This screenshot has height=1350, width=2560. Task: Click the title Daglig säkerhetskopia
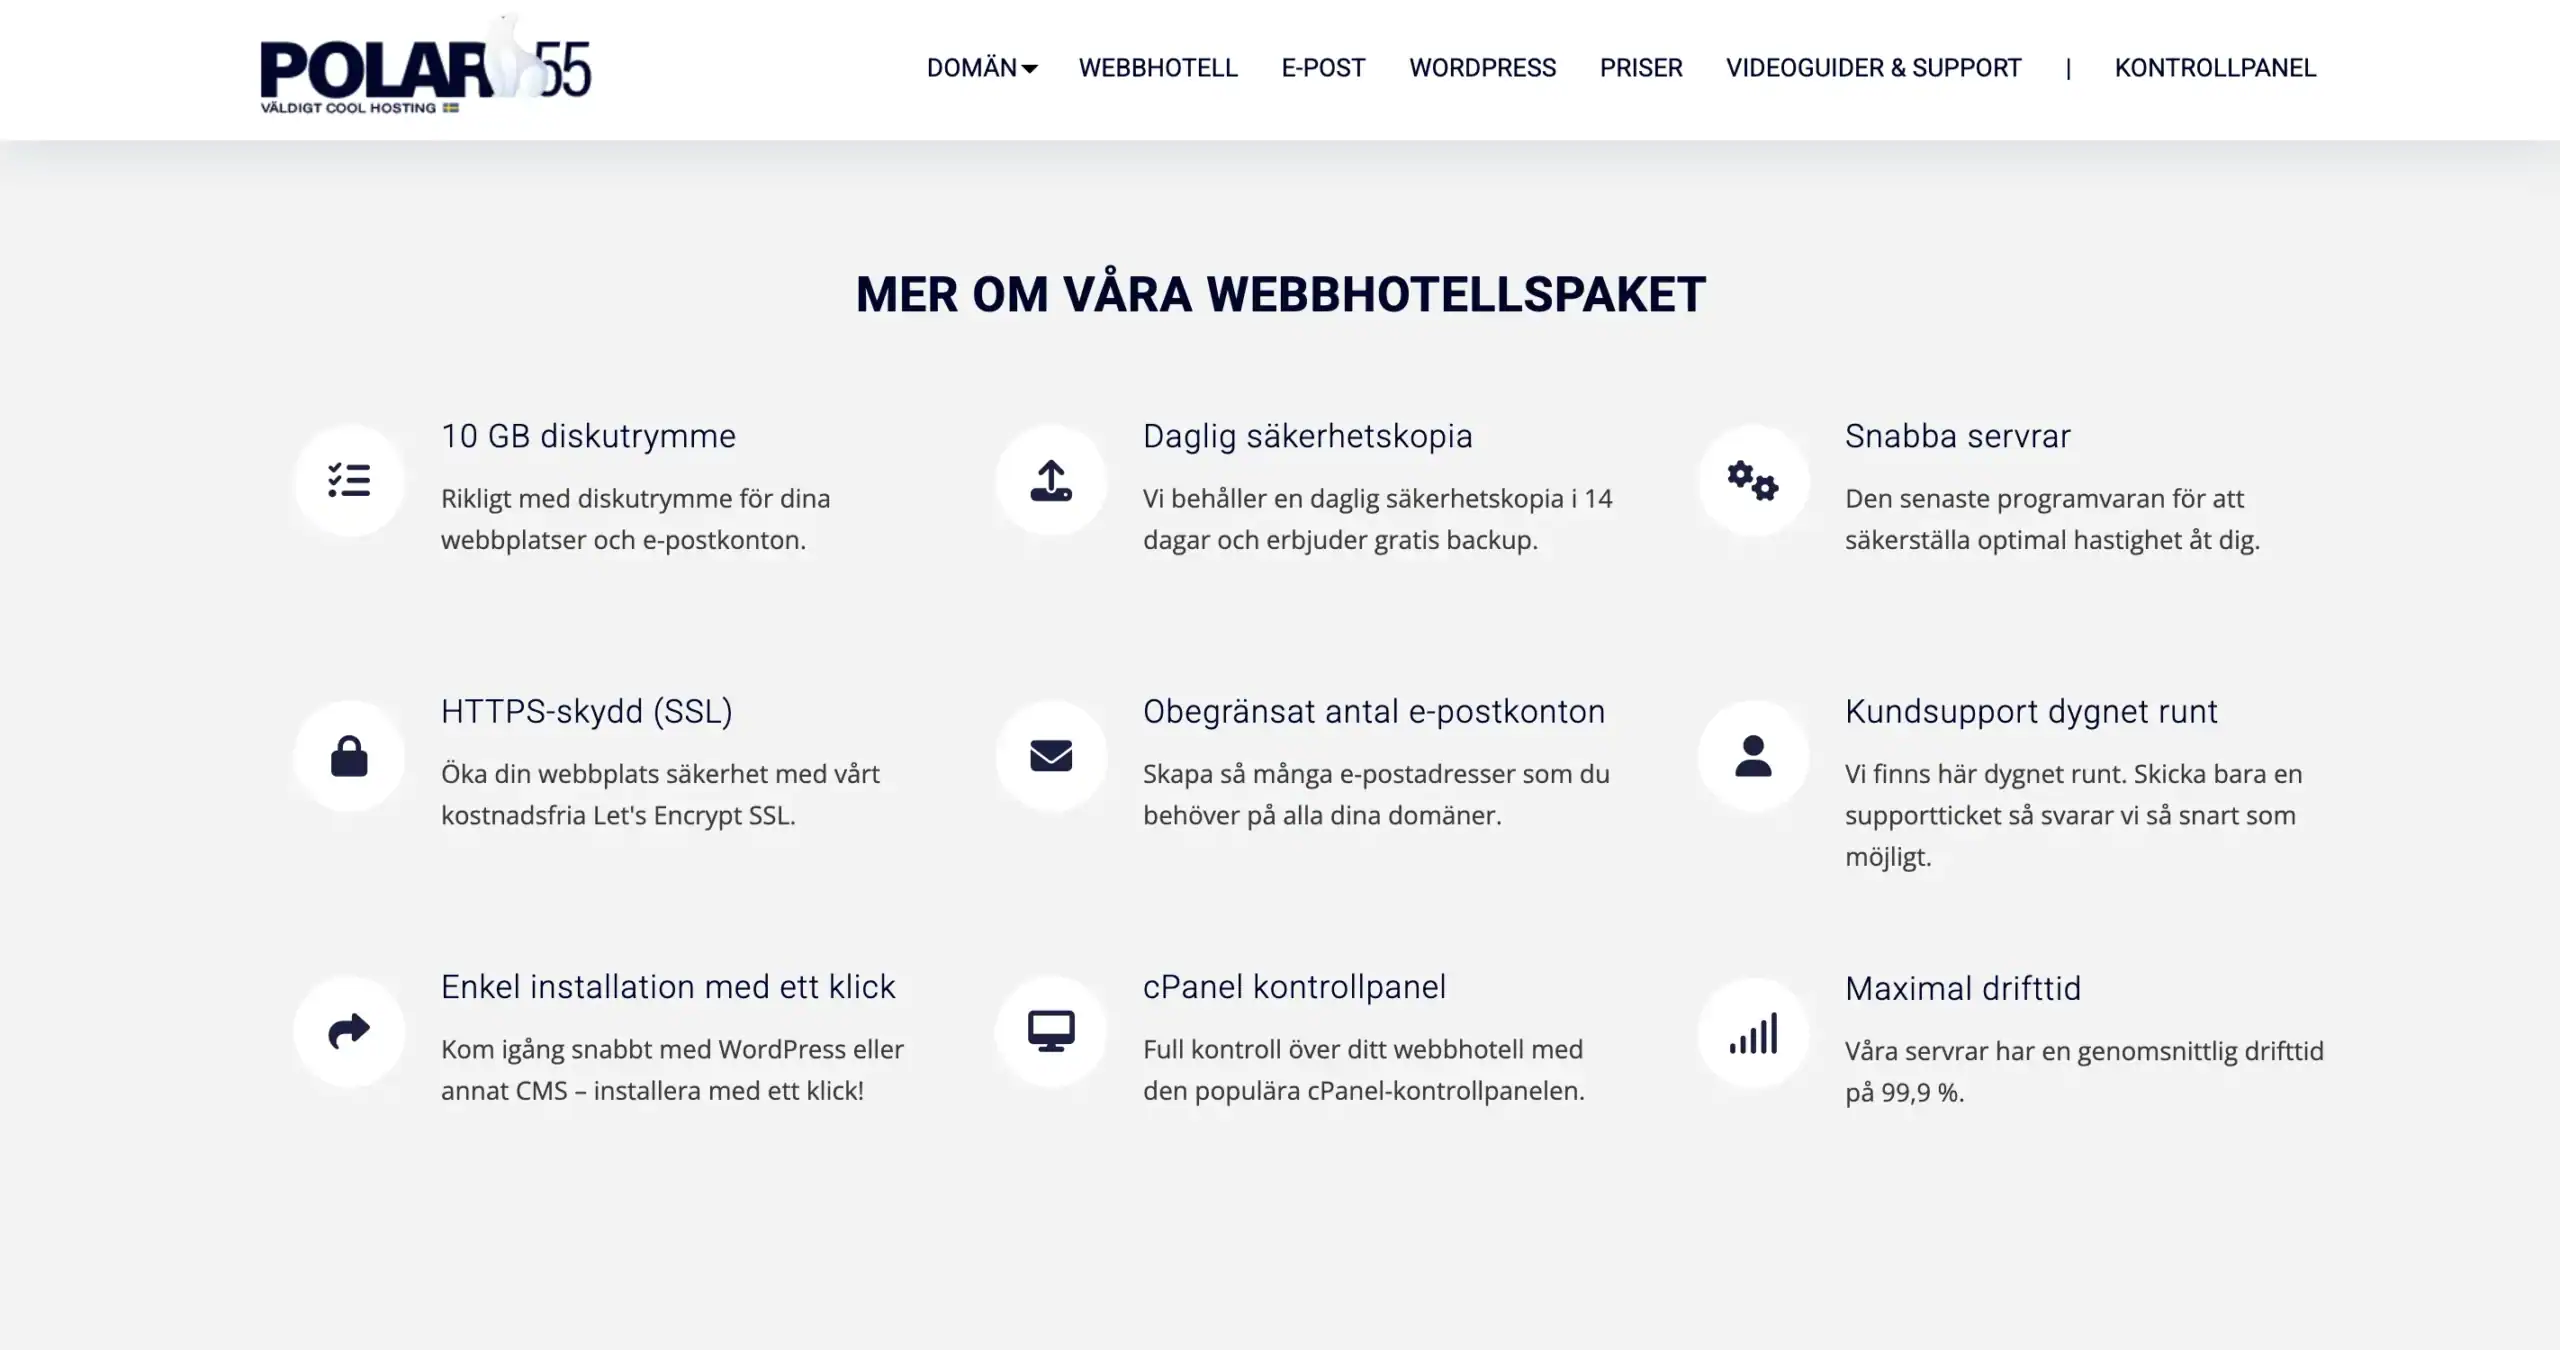point(1307,436)
